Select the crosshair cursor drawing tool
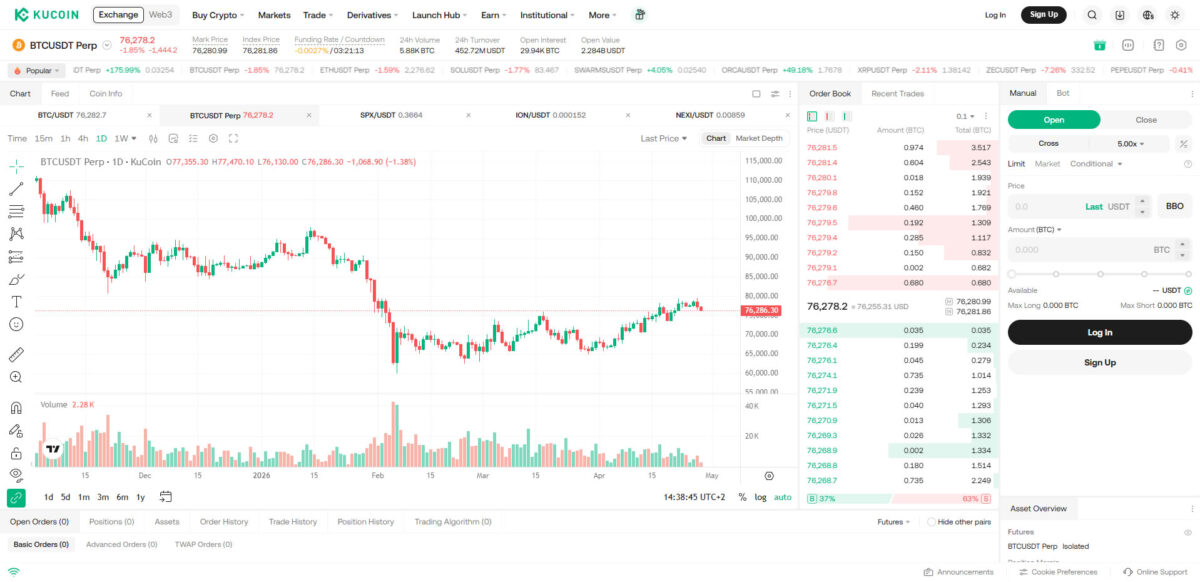The height and width of the screenshot is (582, 1200). 16,166
